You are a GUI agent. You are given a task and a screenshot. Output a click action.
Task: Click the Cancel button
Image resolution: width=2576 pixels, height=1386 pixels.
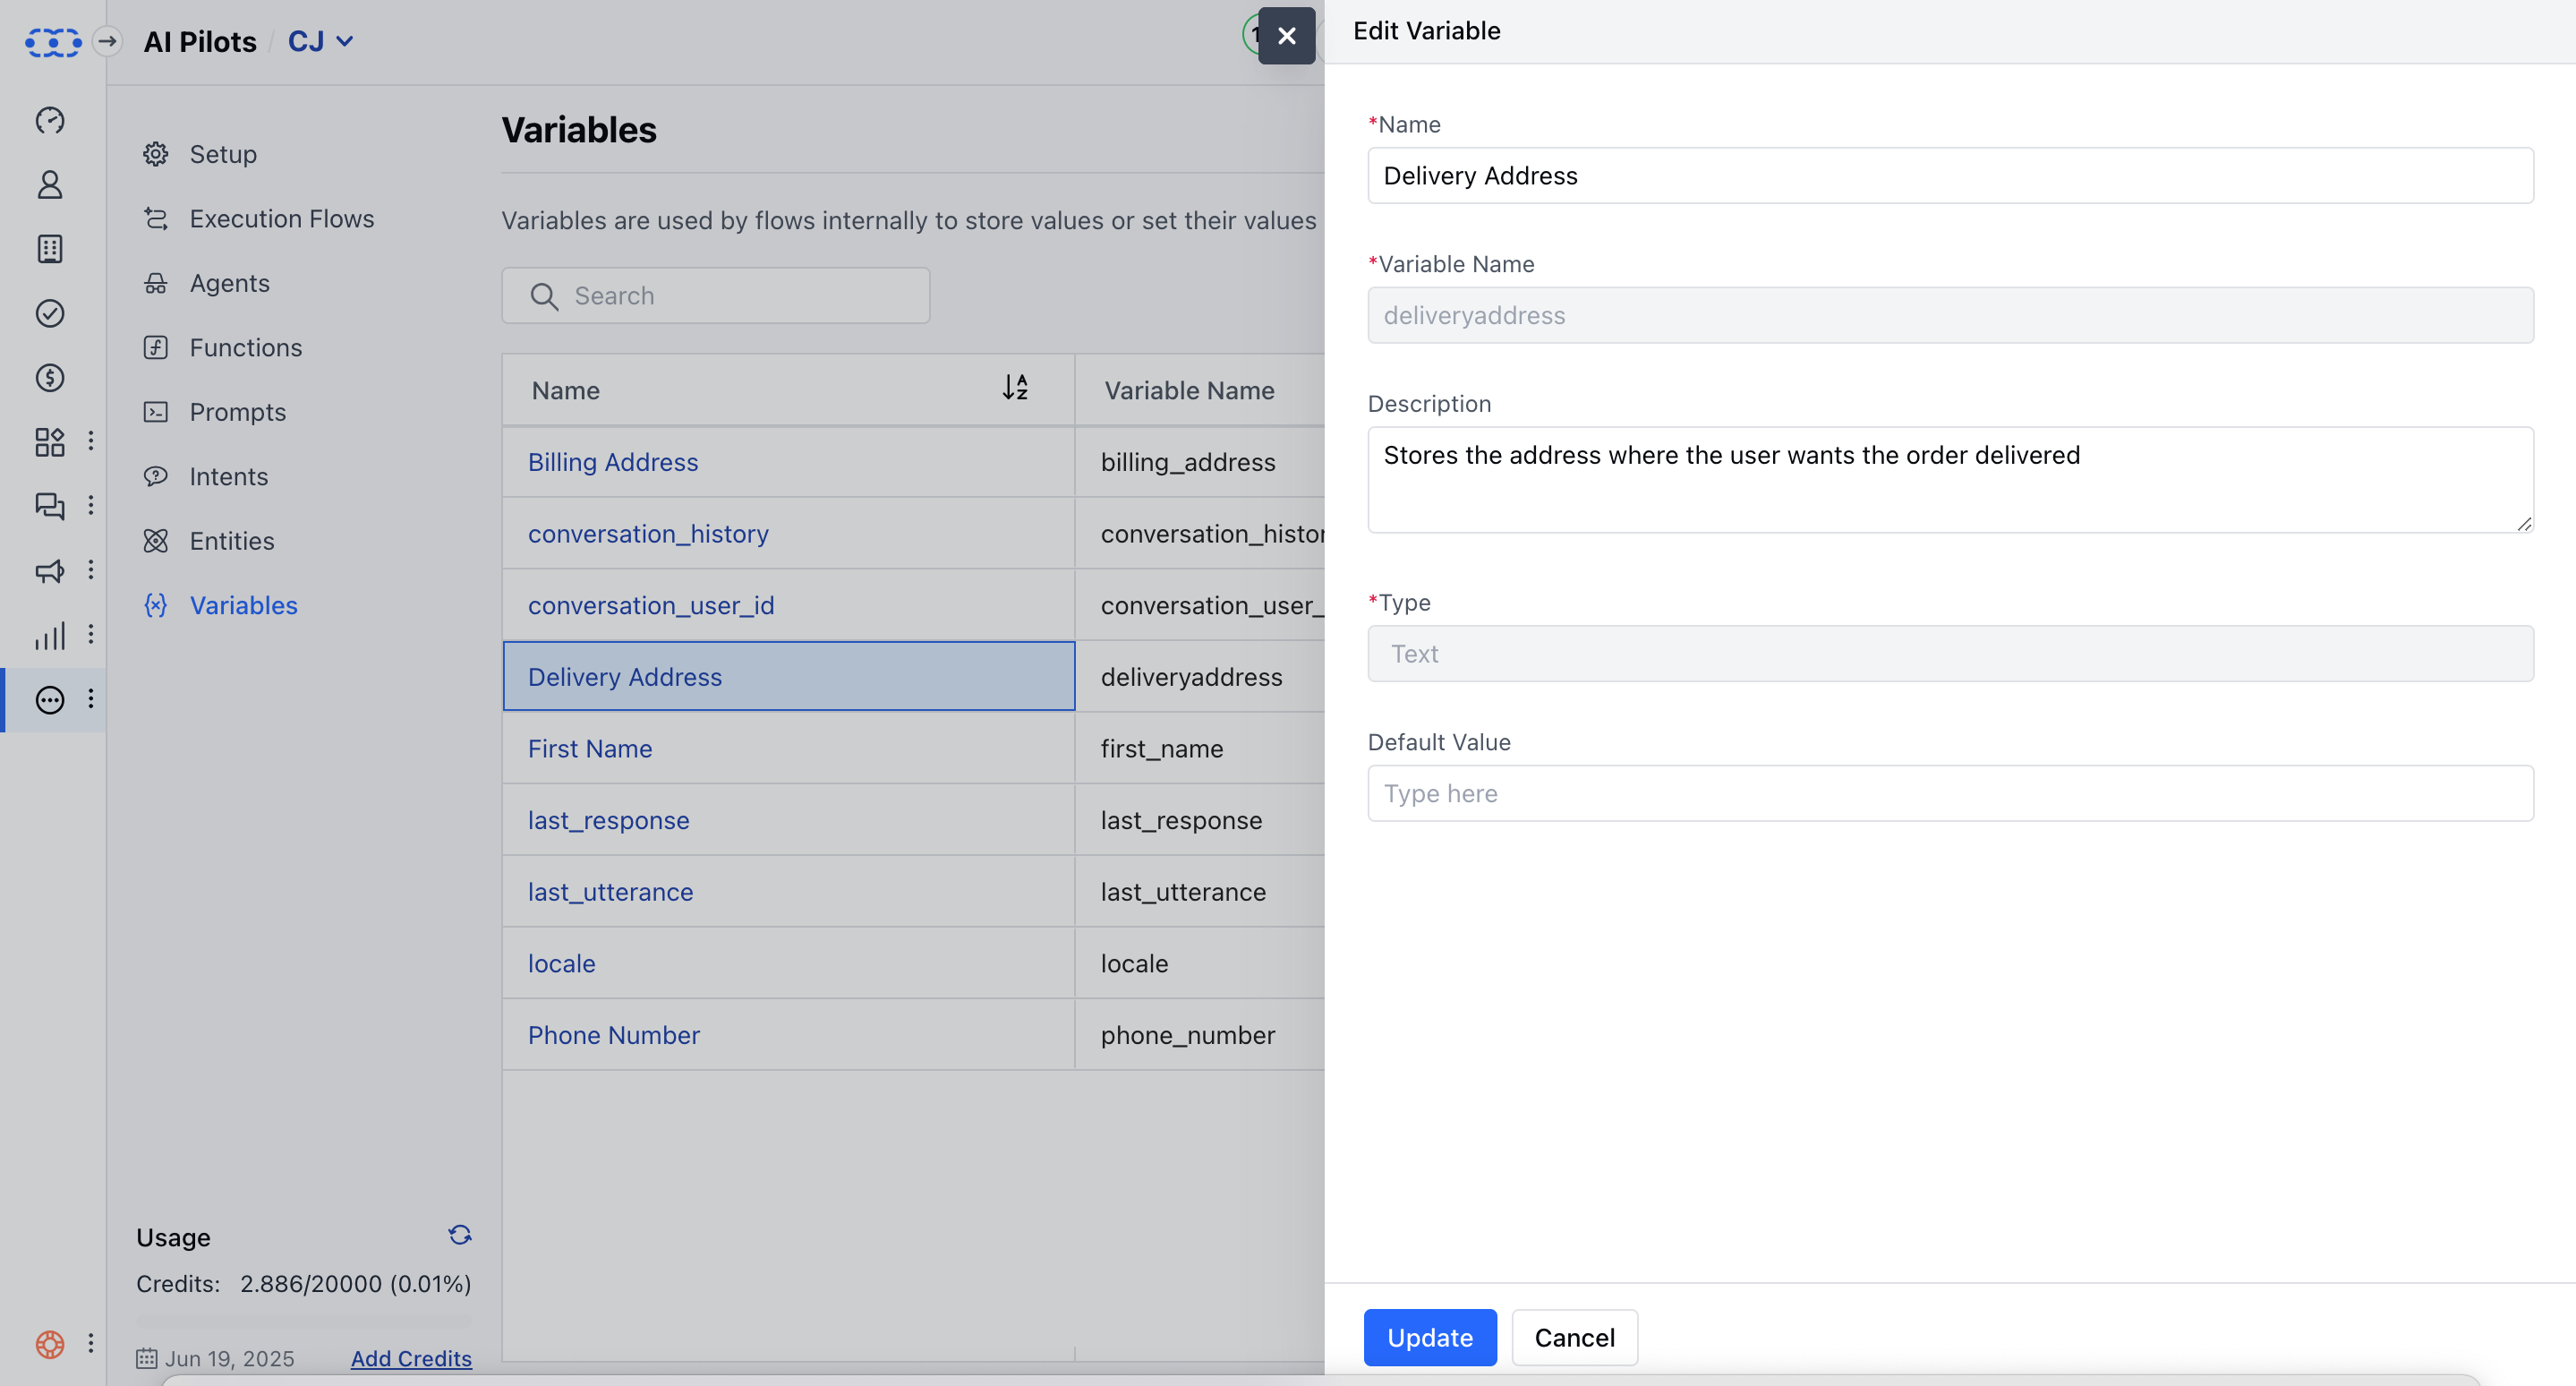point(1574,1337)
